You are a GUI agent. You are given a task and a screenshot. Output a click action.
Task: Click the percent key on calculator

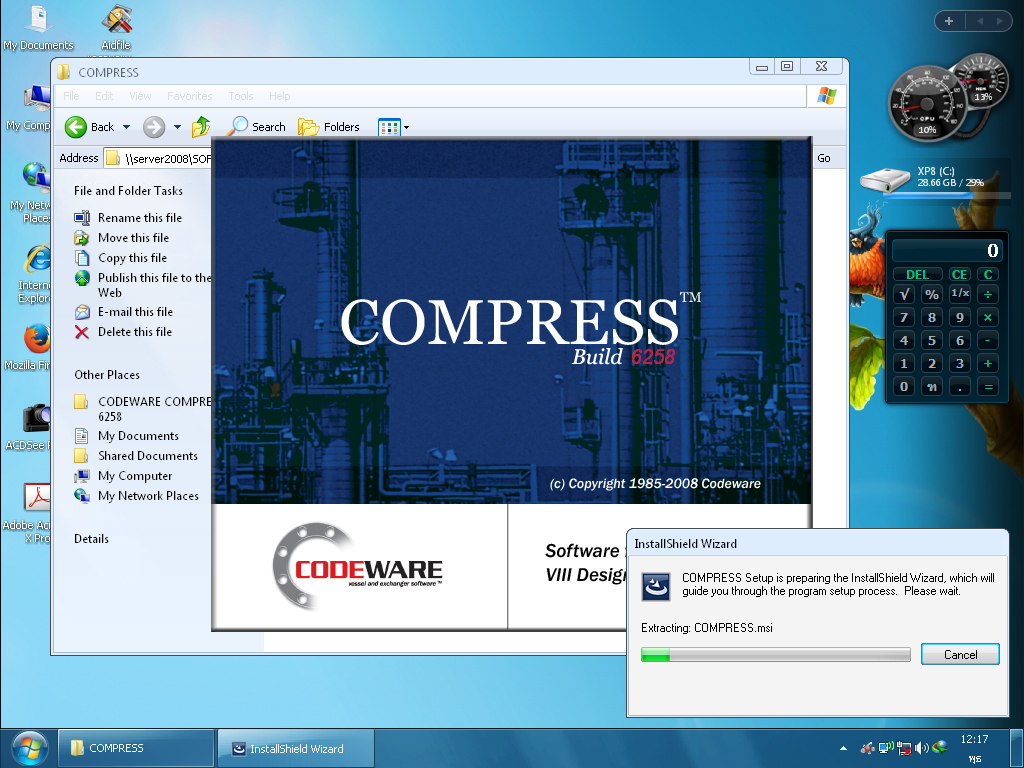932,295
